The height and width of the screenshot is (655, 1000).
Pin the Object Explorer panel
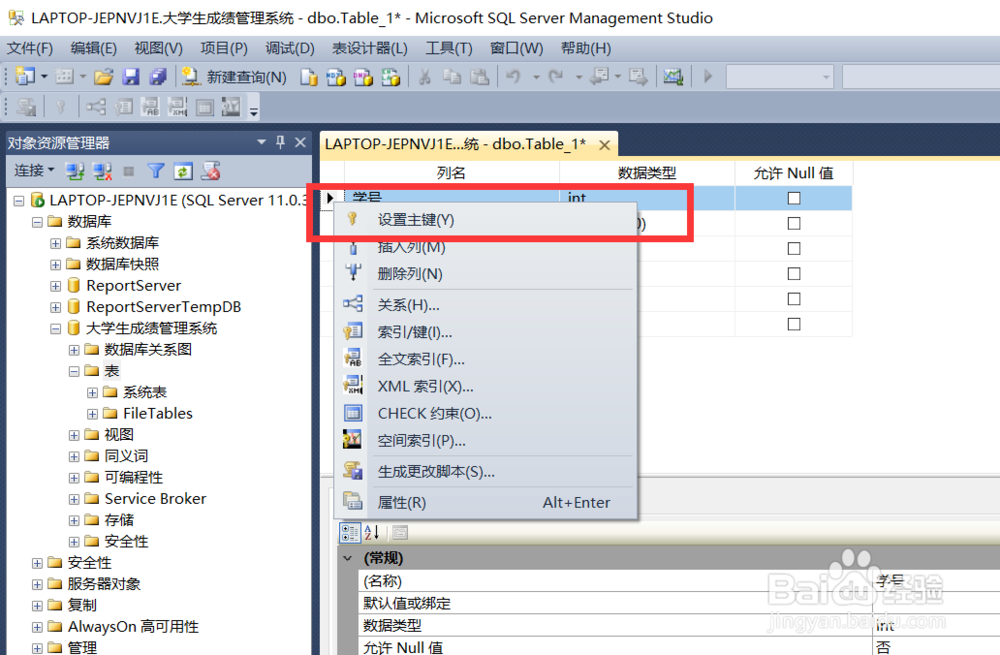pyautogui.click(x=281, y=142)
